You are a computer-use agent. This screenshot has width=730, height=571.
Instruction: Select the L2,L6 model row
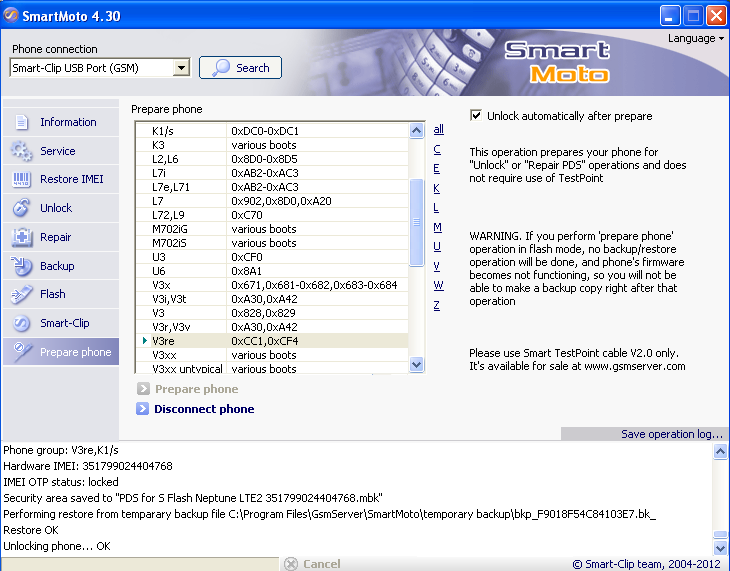(272, 159)
